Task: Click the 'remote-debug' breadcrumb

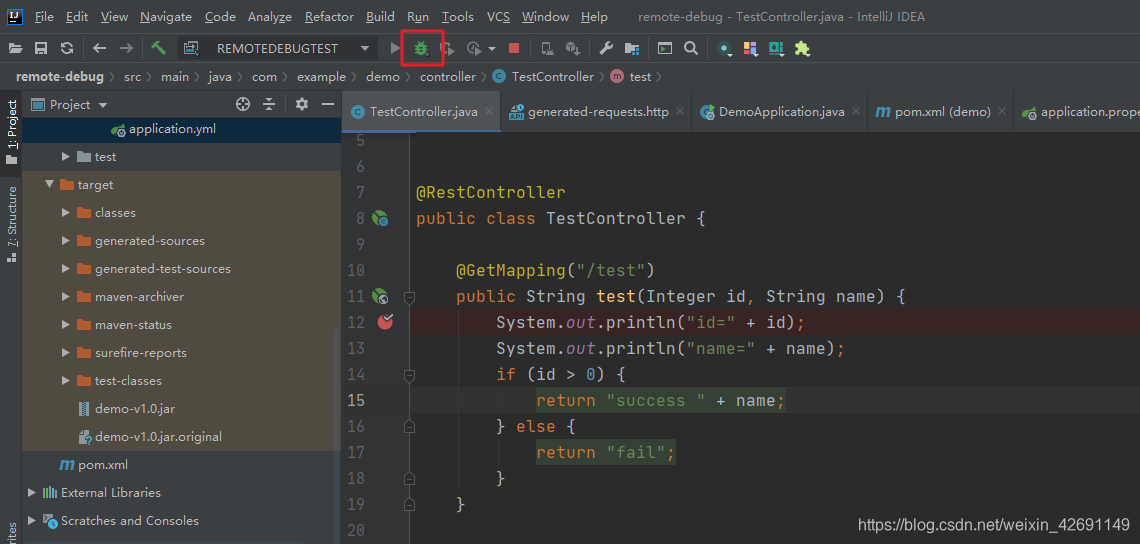Action: (60, 76)
